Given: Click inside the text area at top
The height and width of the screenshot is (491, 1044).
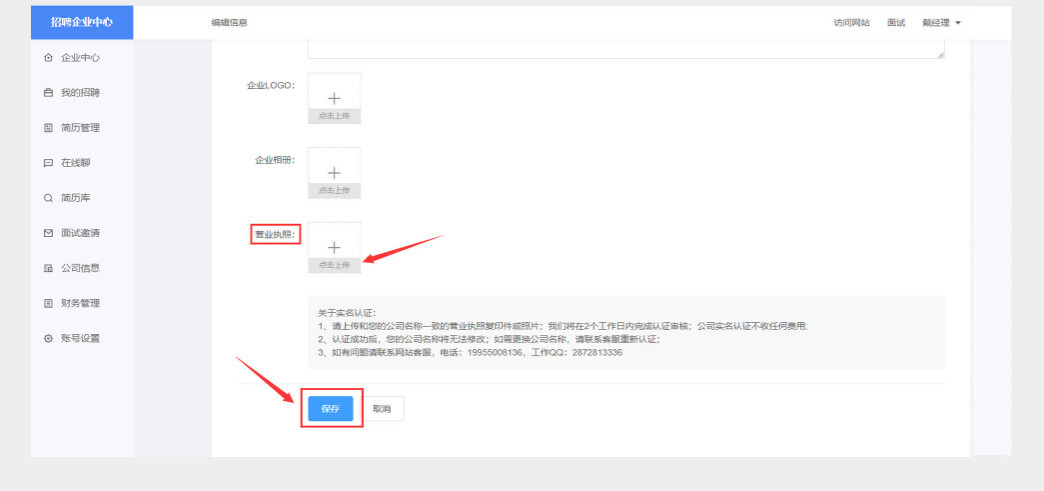Looking at the screenshot, I should [625, 50].
